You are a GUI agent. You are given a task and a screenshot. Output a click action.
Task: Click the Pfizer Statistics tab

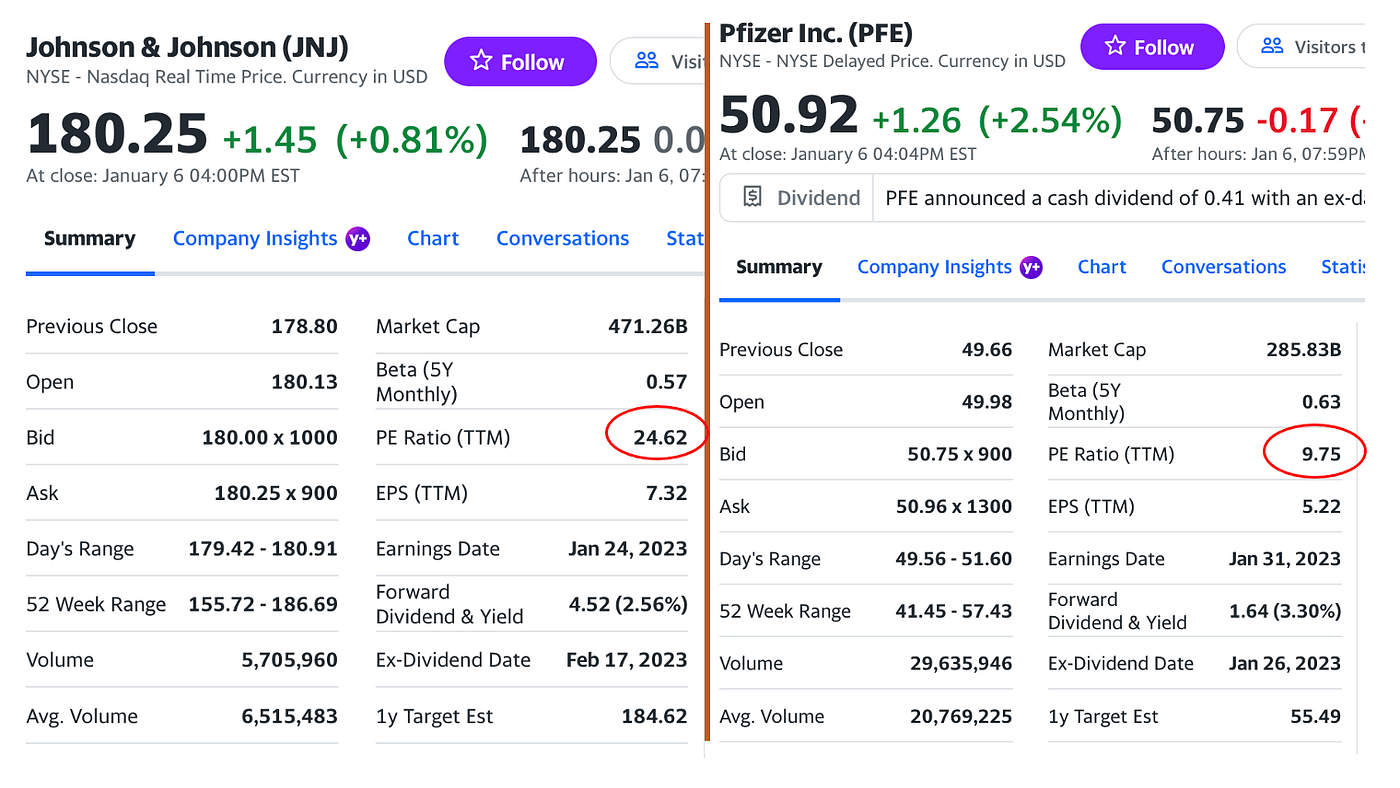pos(1342,267)
